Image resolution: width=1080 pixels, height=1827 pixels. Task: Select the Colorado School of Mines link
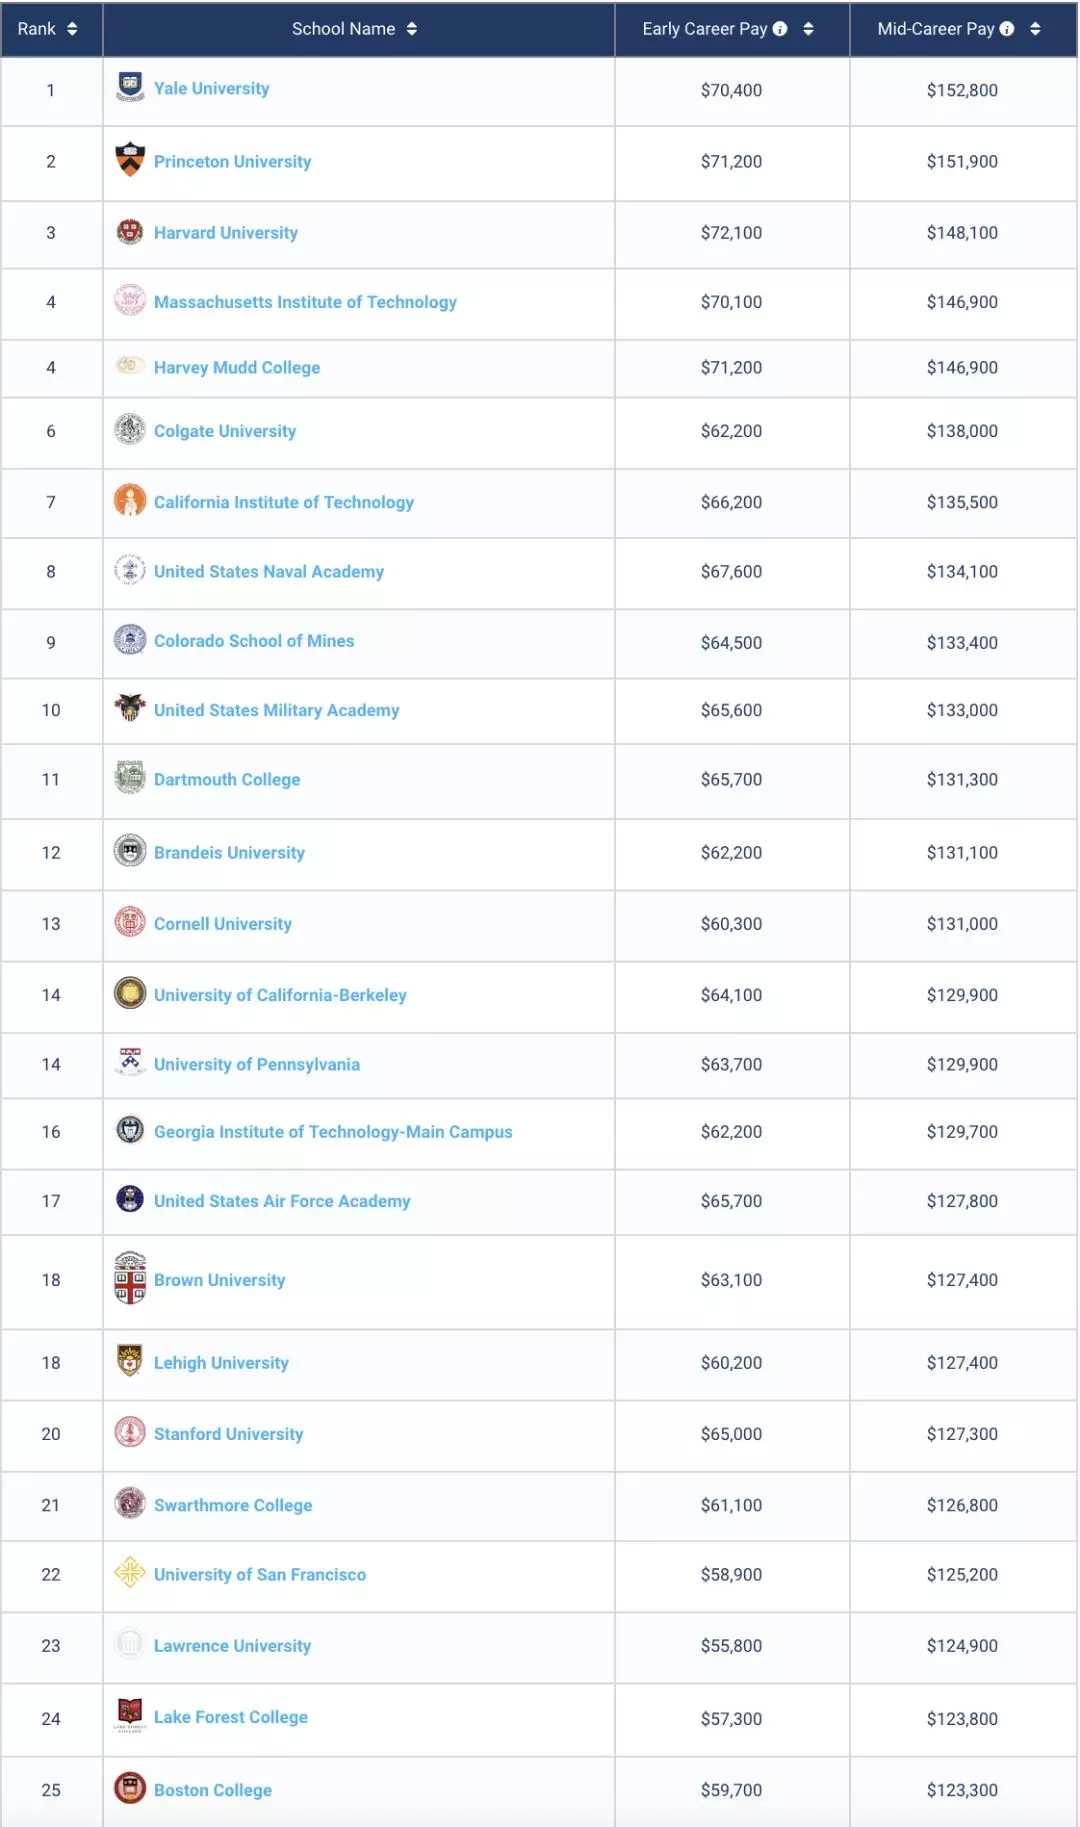[254, 641]
